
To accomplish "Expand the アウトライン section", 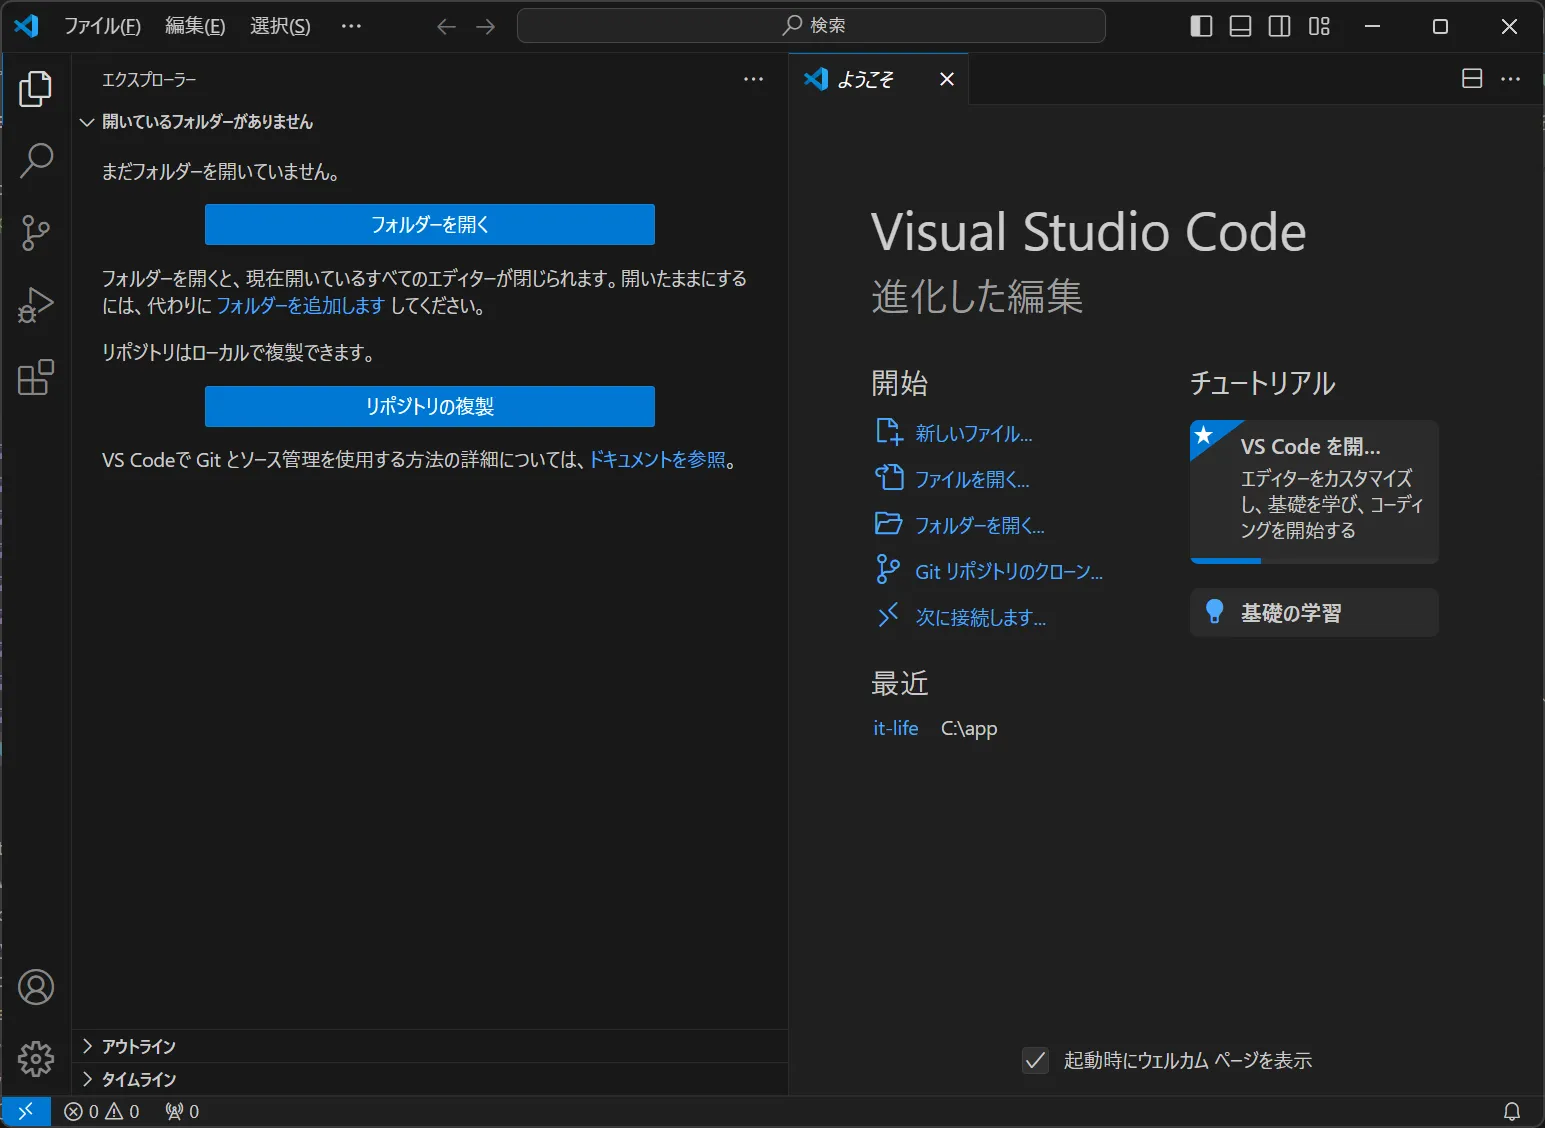I will (x=430, y=1046).
